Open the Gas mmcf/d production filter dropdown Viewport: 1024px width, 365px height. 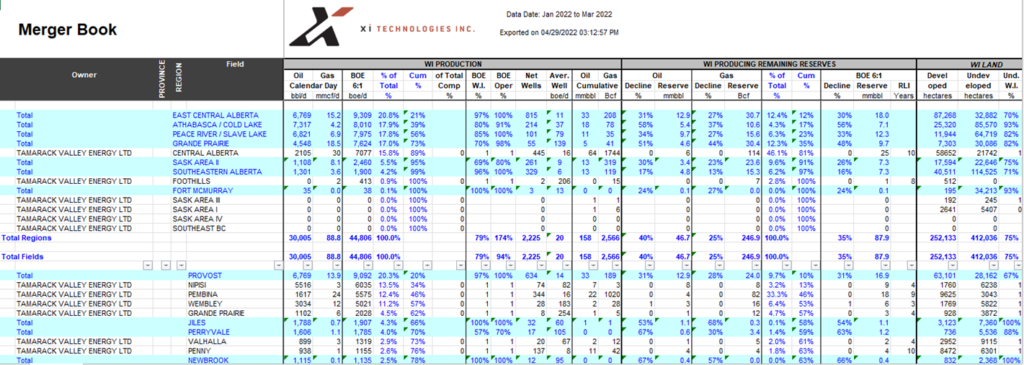338,265
